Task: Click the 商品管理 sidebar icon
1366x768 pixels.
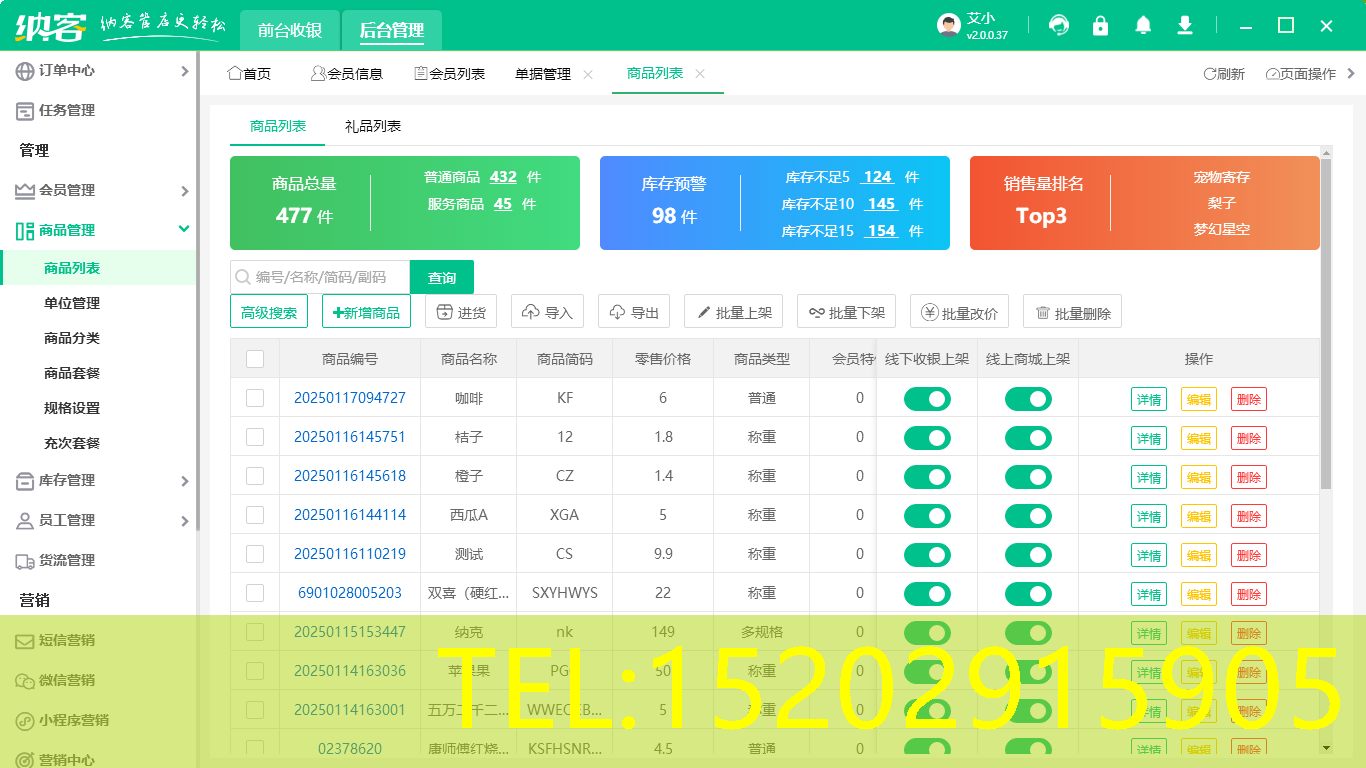Action: pyautogui.click(x=25, y=231)
